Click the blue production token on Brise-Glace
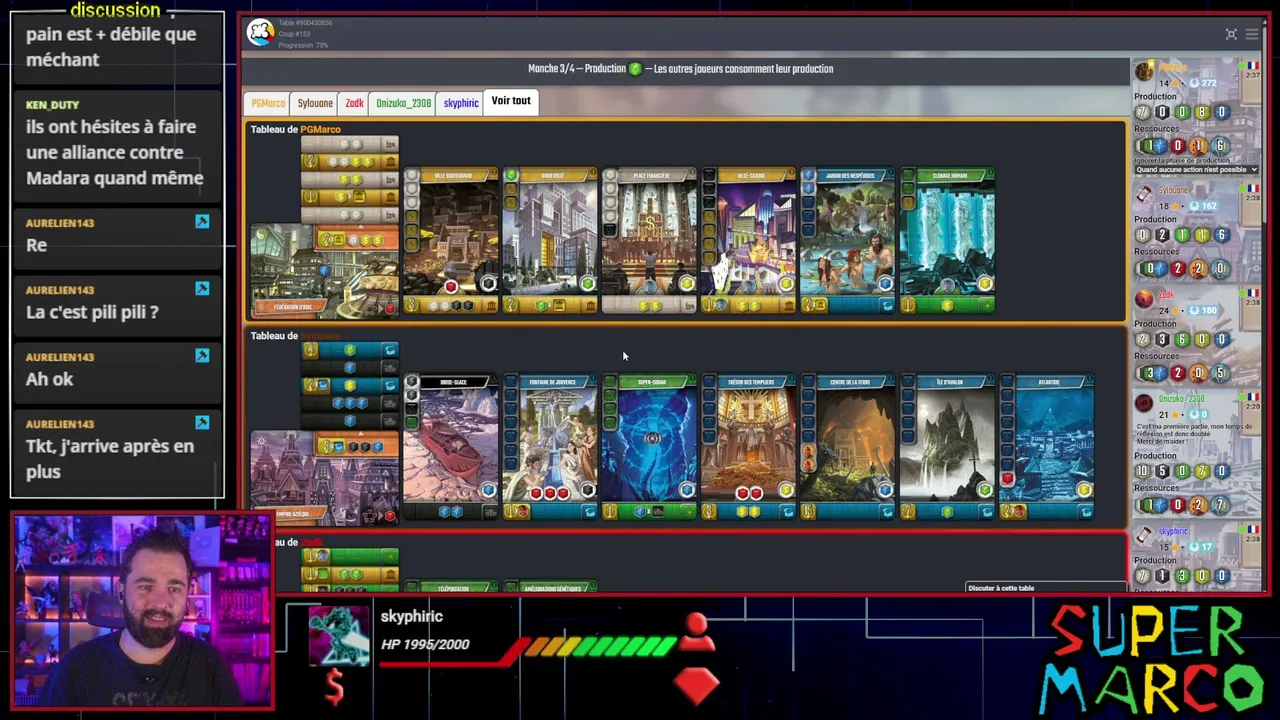This screenshot has height=720, width=1280. pos(488,490)
